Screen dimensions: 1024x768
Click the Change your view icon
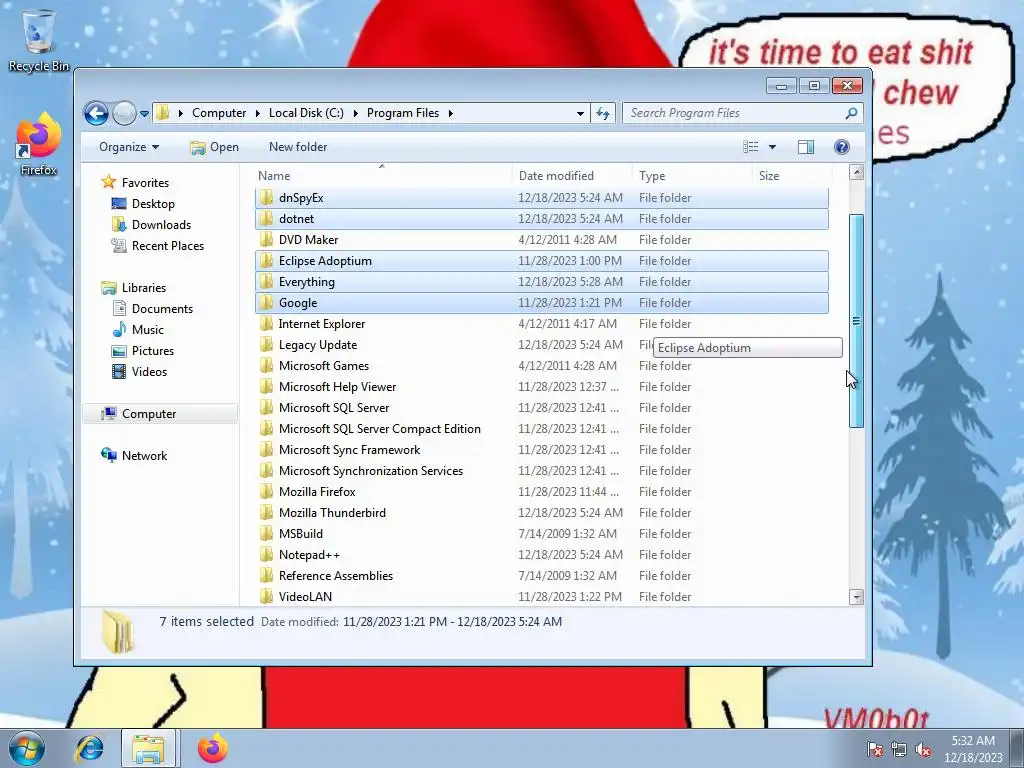[x=751, y=147]
